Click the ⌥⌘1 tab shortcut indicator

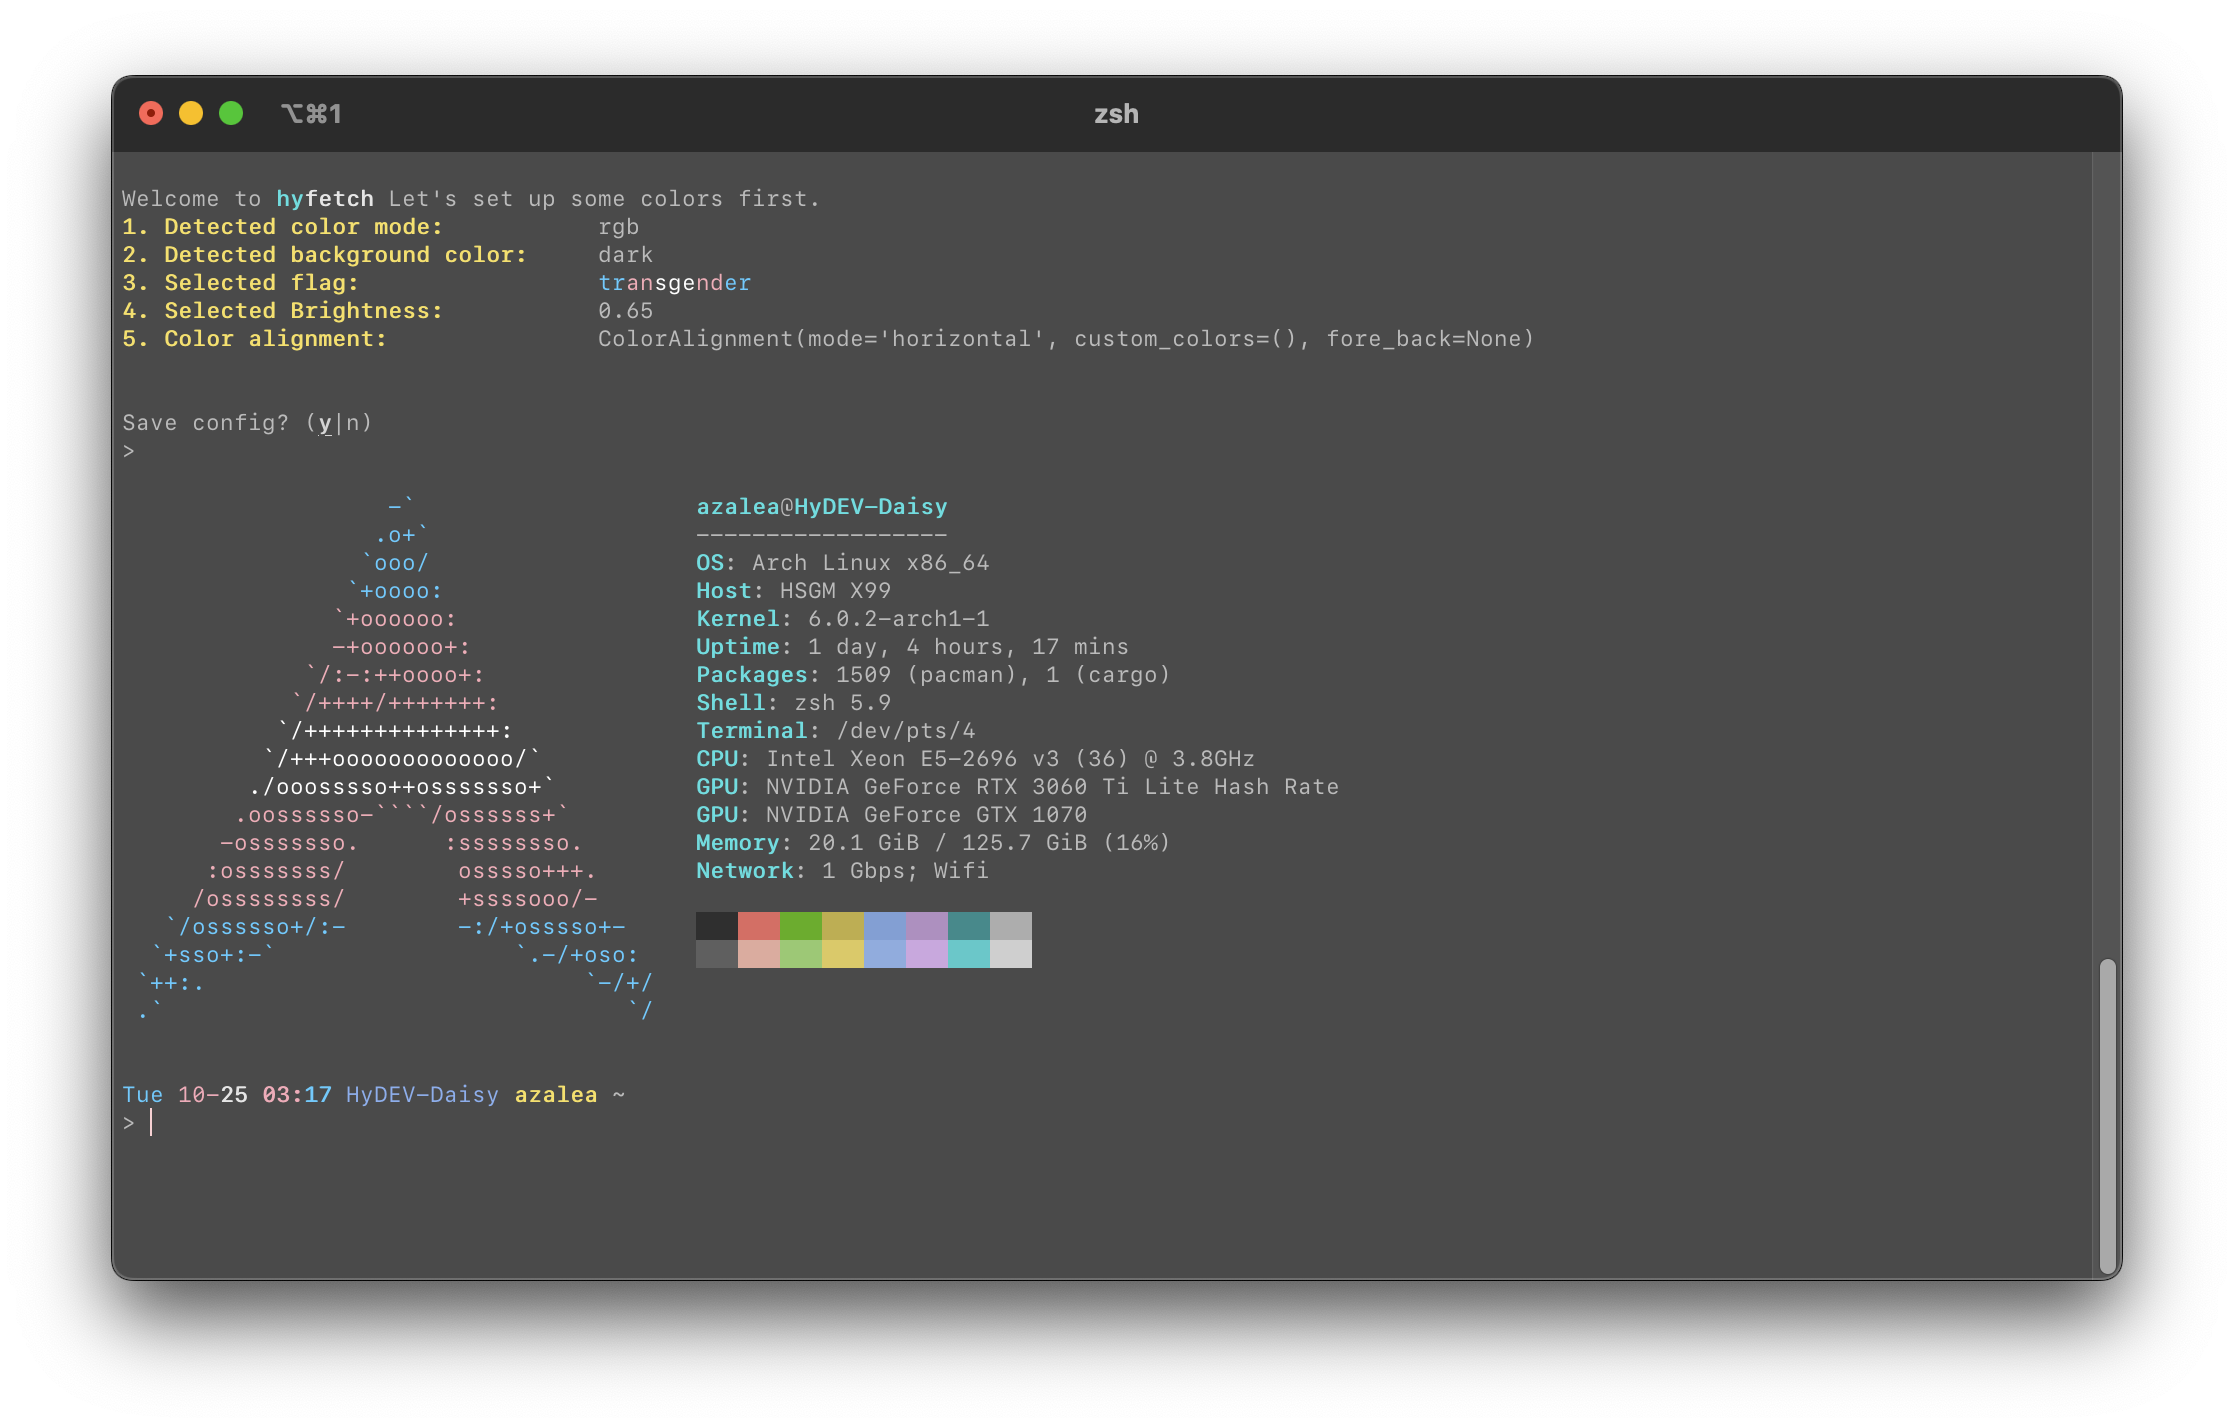tap(311, 114)
